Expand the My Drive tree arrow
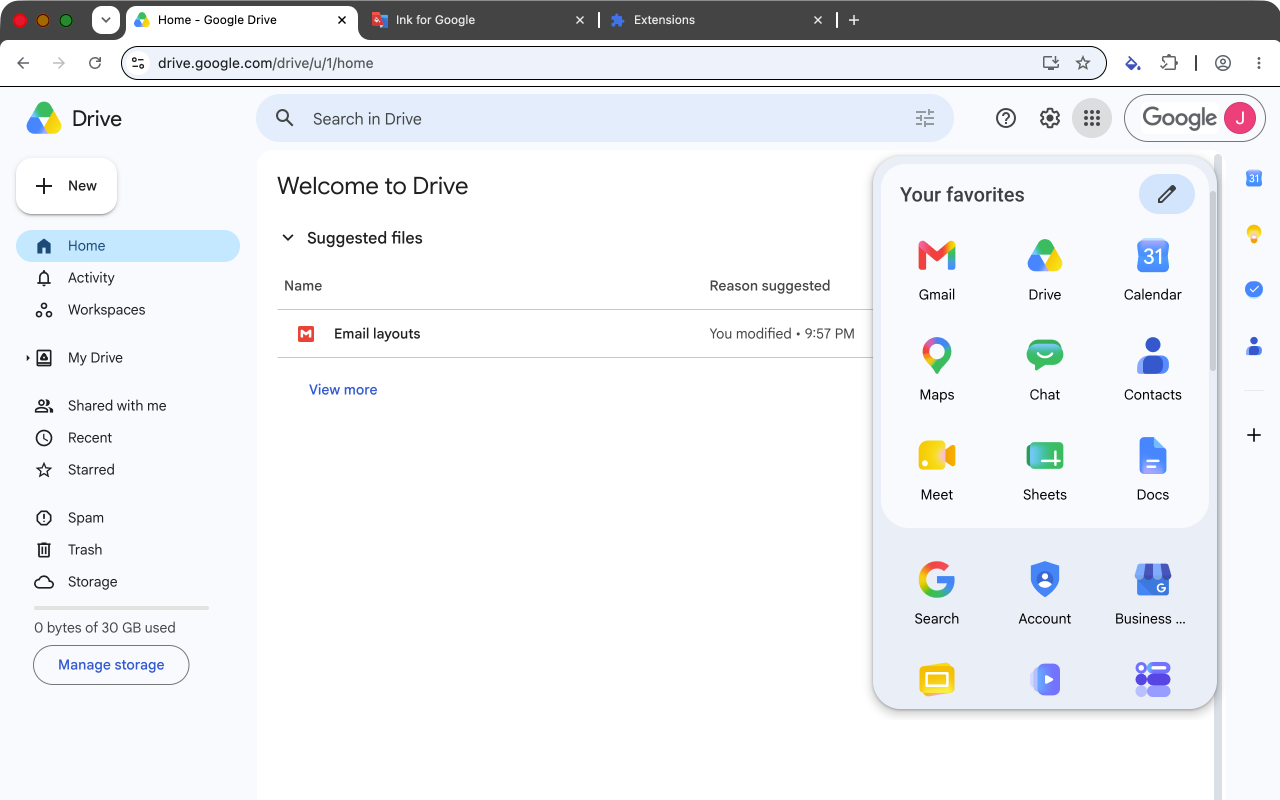 [x=28, y=358]
